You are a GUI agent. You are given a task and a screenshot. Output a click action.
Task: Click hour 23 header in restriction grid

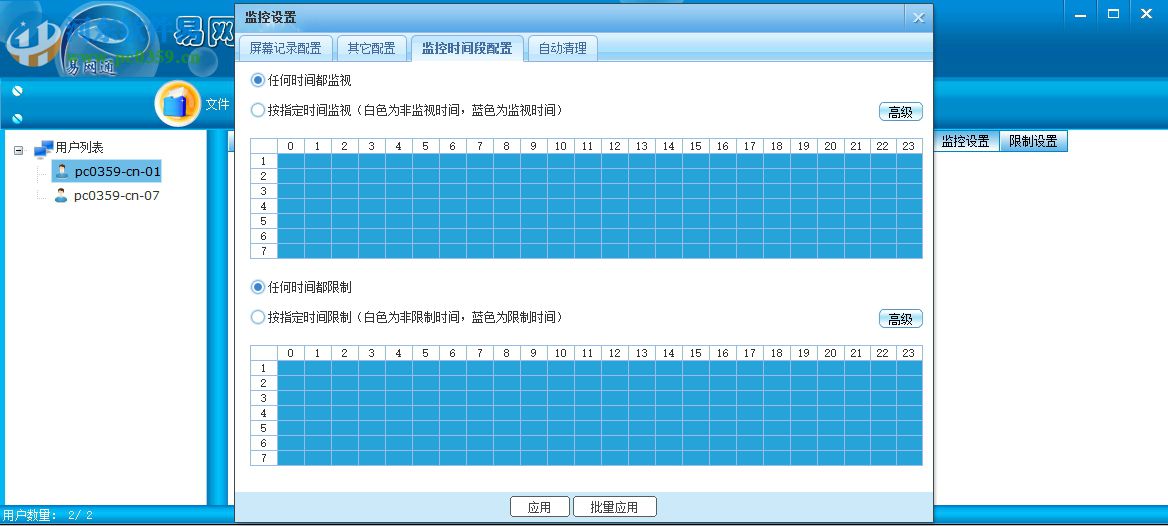tap(909, 353)
